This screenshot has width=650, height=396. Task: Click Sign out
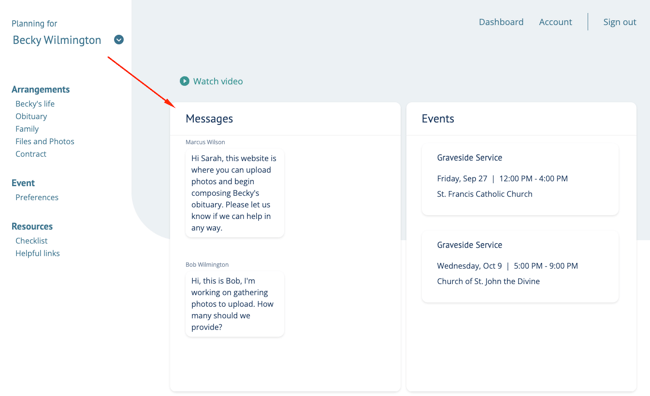tap(619, 22)
